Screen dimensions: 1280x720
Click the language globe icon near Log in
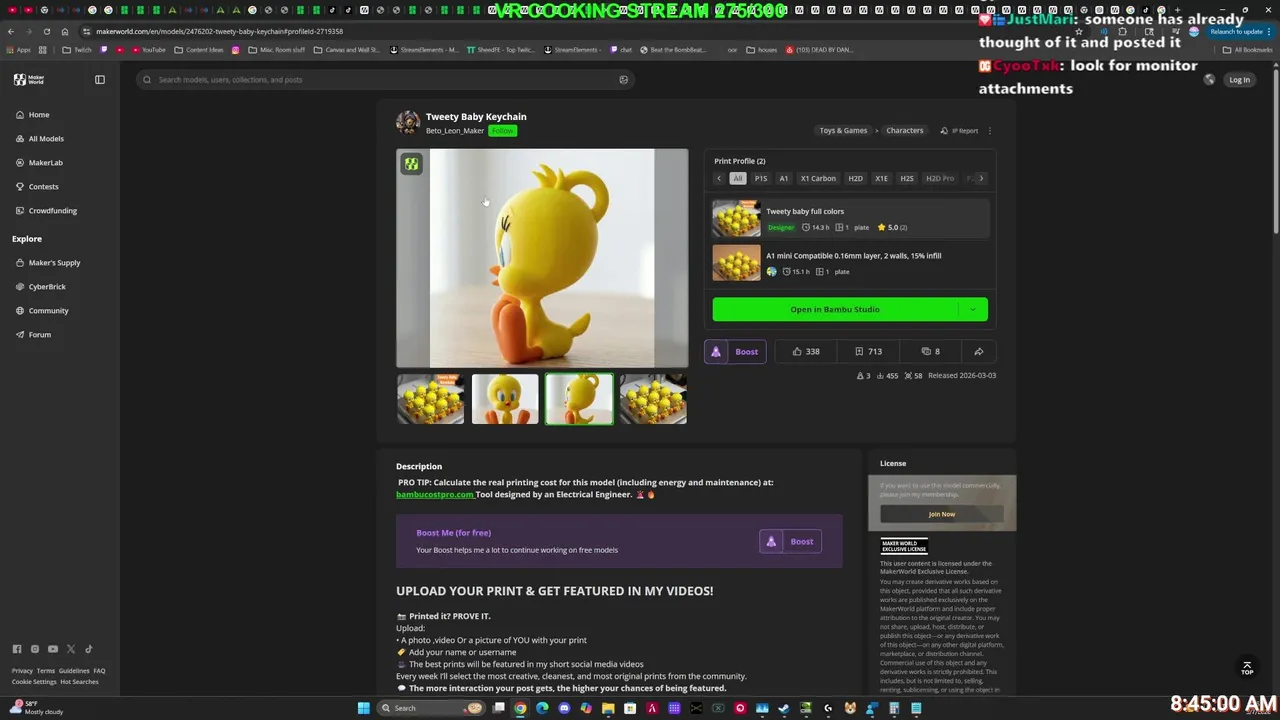coord(1209,79)
